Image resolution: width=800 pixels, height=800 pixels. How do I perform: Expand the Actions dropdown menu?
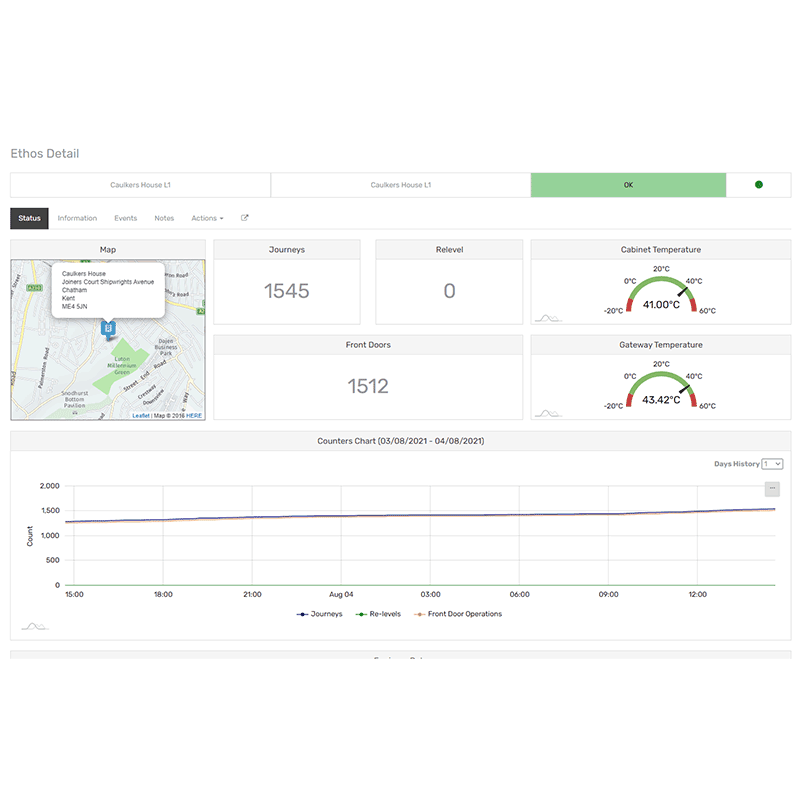pos(207,218)
